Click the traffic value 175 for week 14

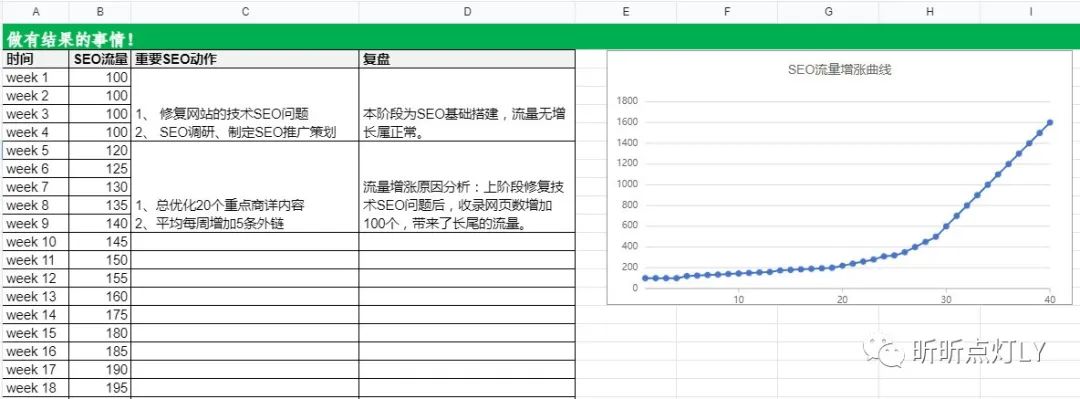pos(101,315)
